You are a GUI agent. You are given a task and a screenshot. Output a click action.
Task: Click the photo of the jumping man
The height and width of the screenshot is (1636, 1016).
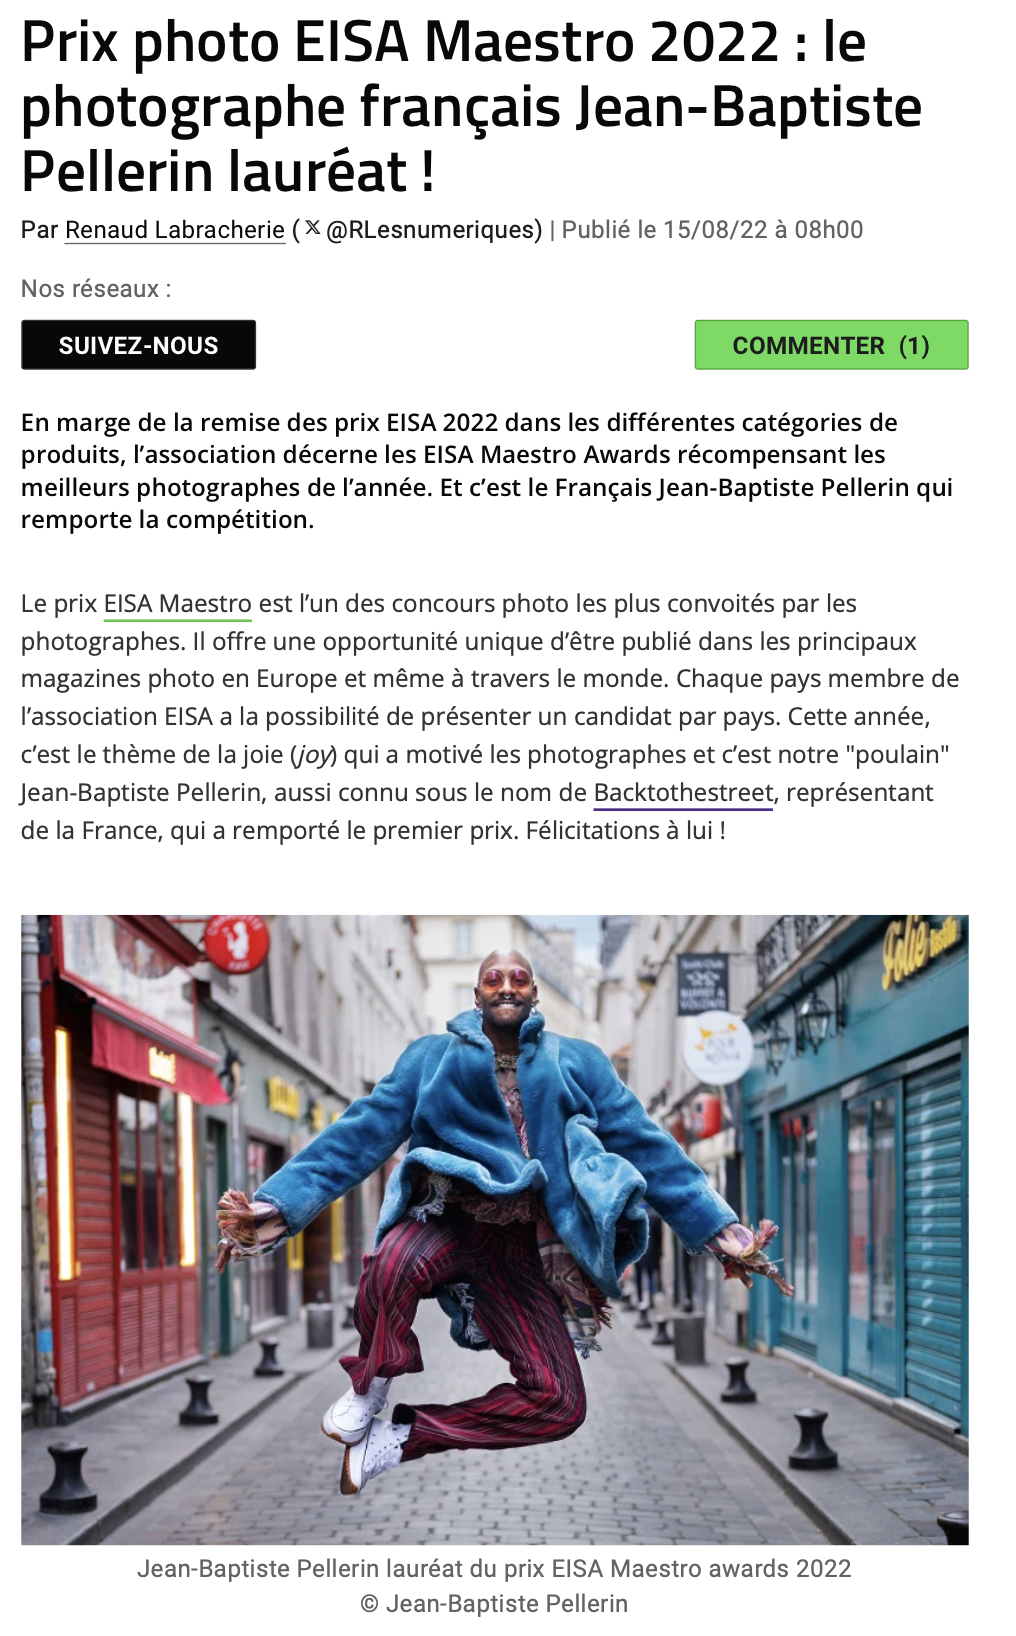(x=494, y=1230)
